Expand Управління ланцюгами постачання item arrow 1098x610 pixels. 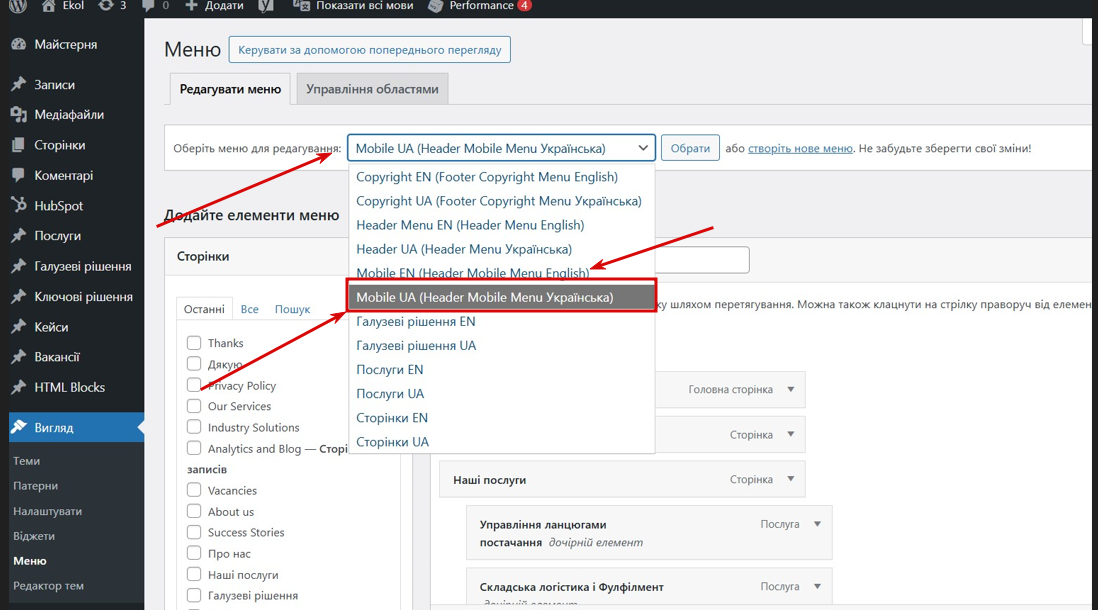point(817,524)
